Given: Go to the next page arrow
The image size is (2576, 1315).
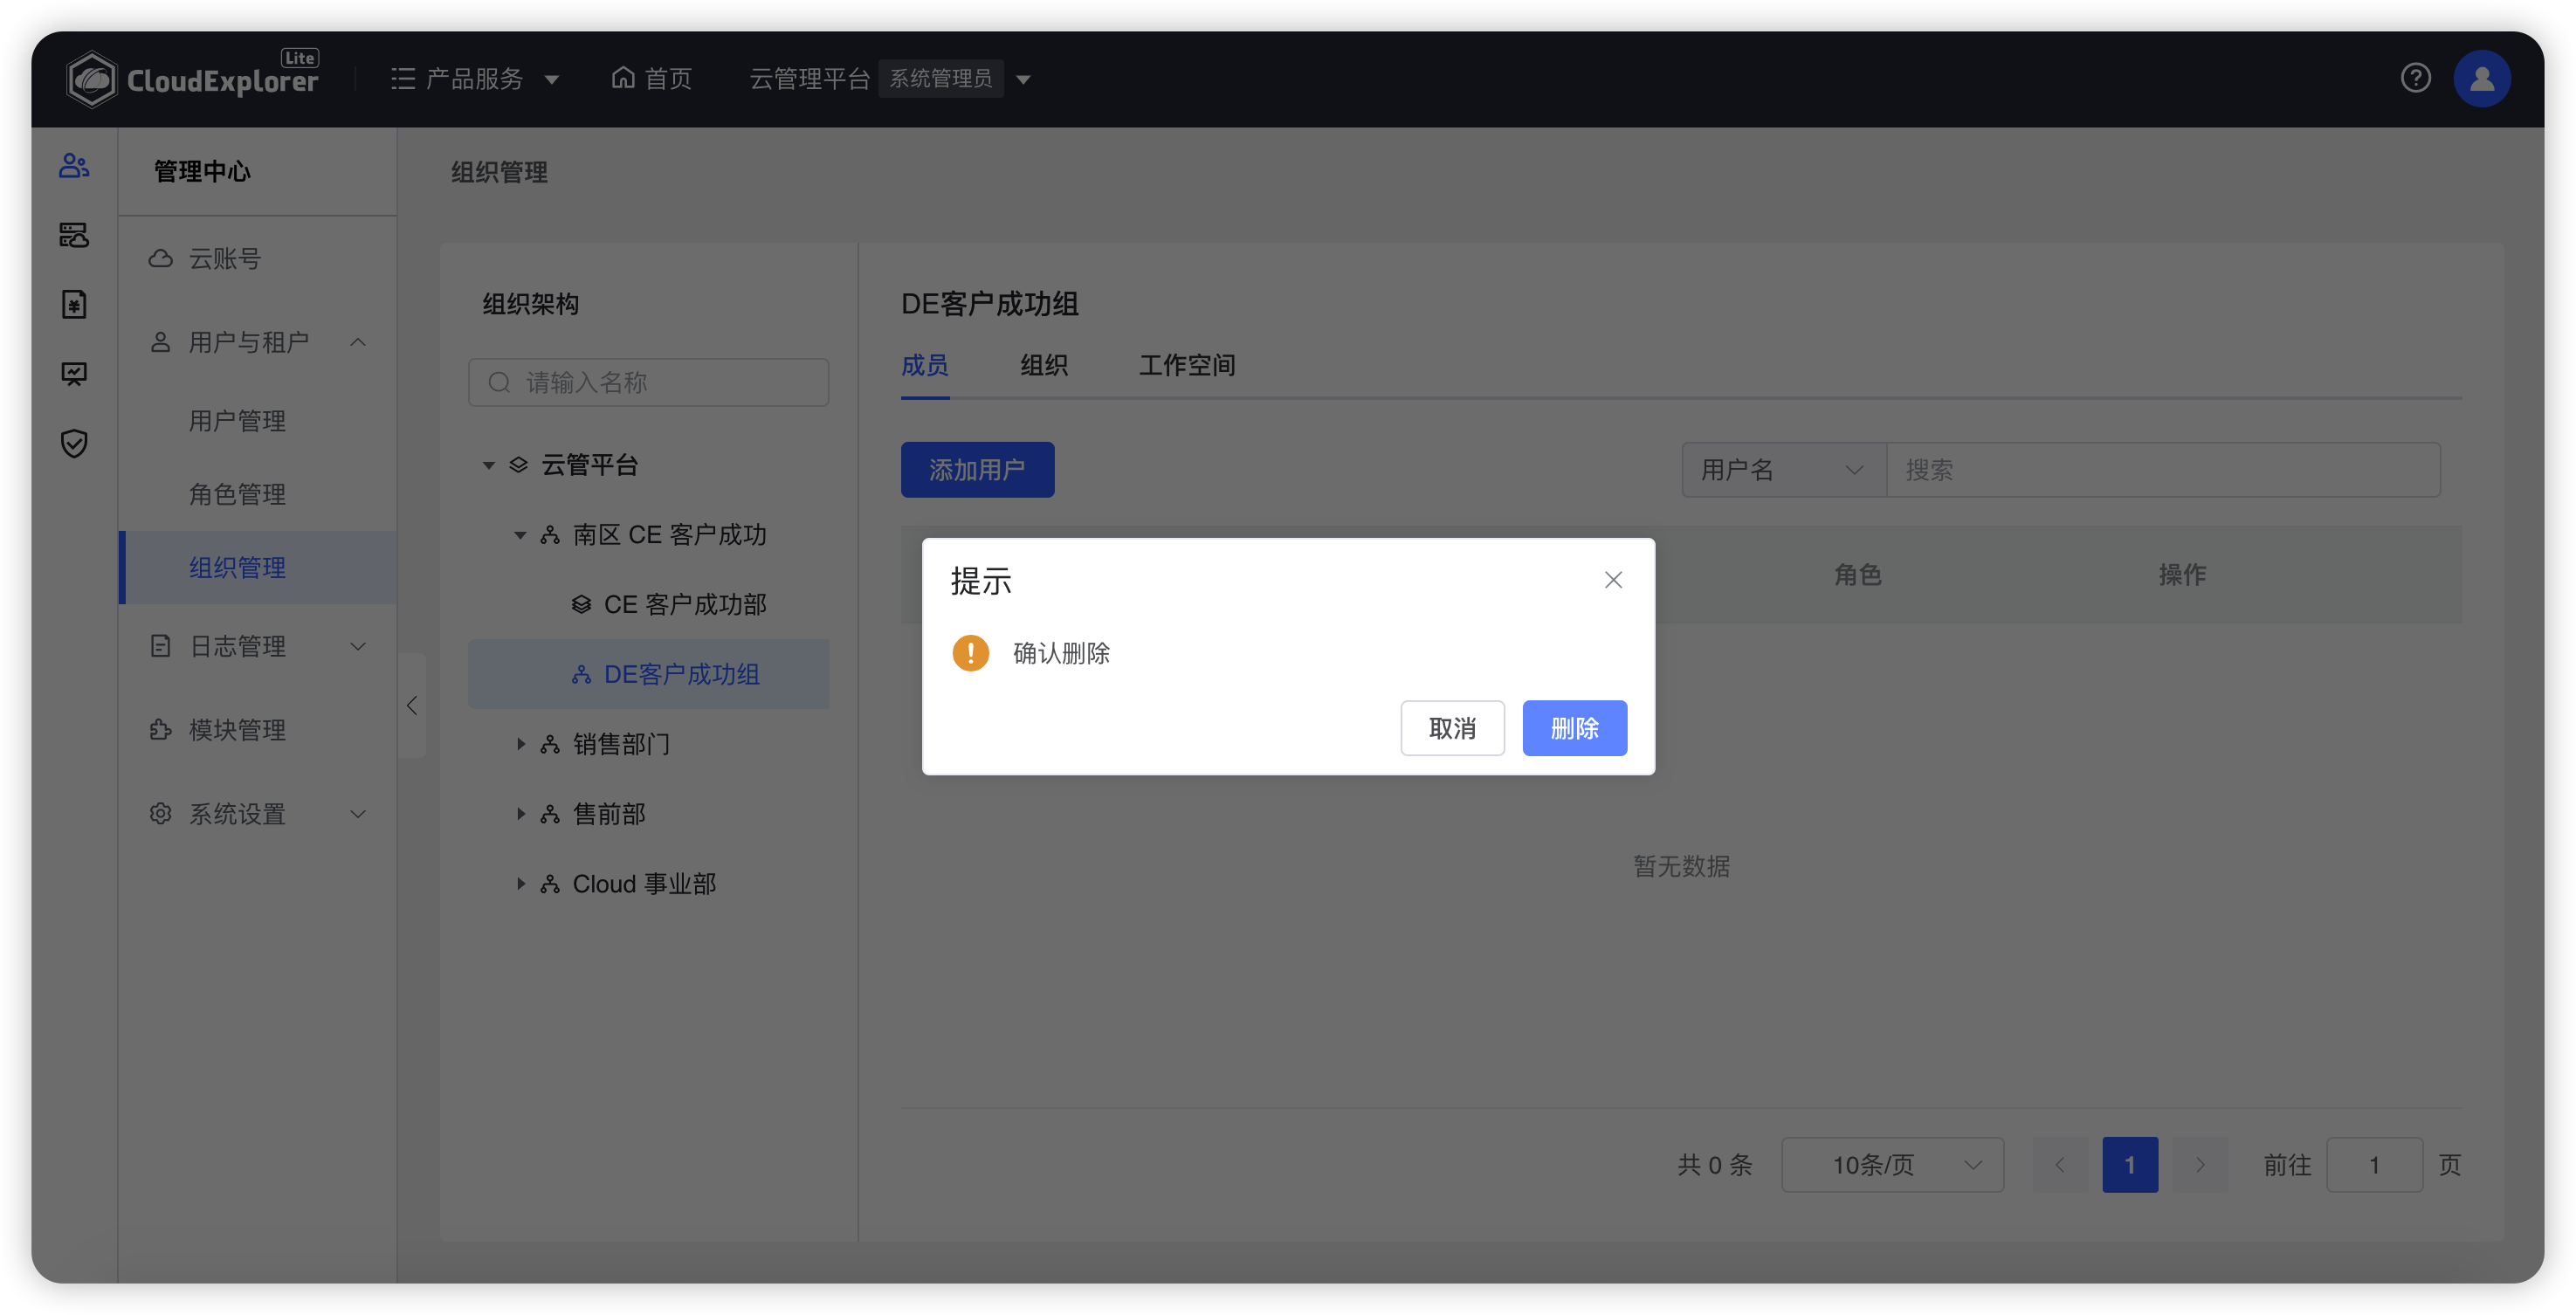Looking at the screenshot, I should tap(2200, 1164).
